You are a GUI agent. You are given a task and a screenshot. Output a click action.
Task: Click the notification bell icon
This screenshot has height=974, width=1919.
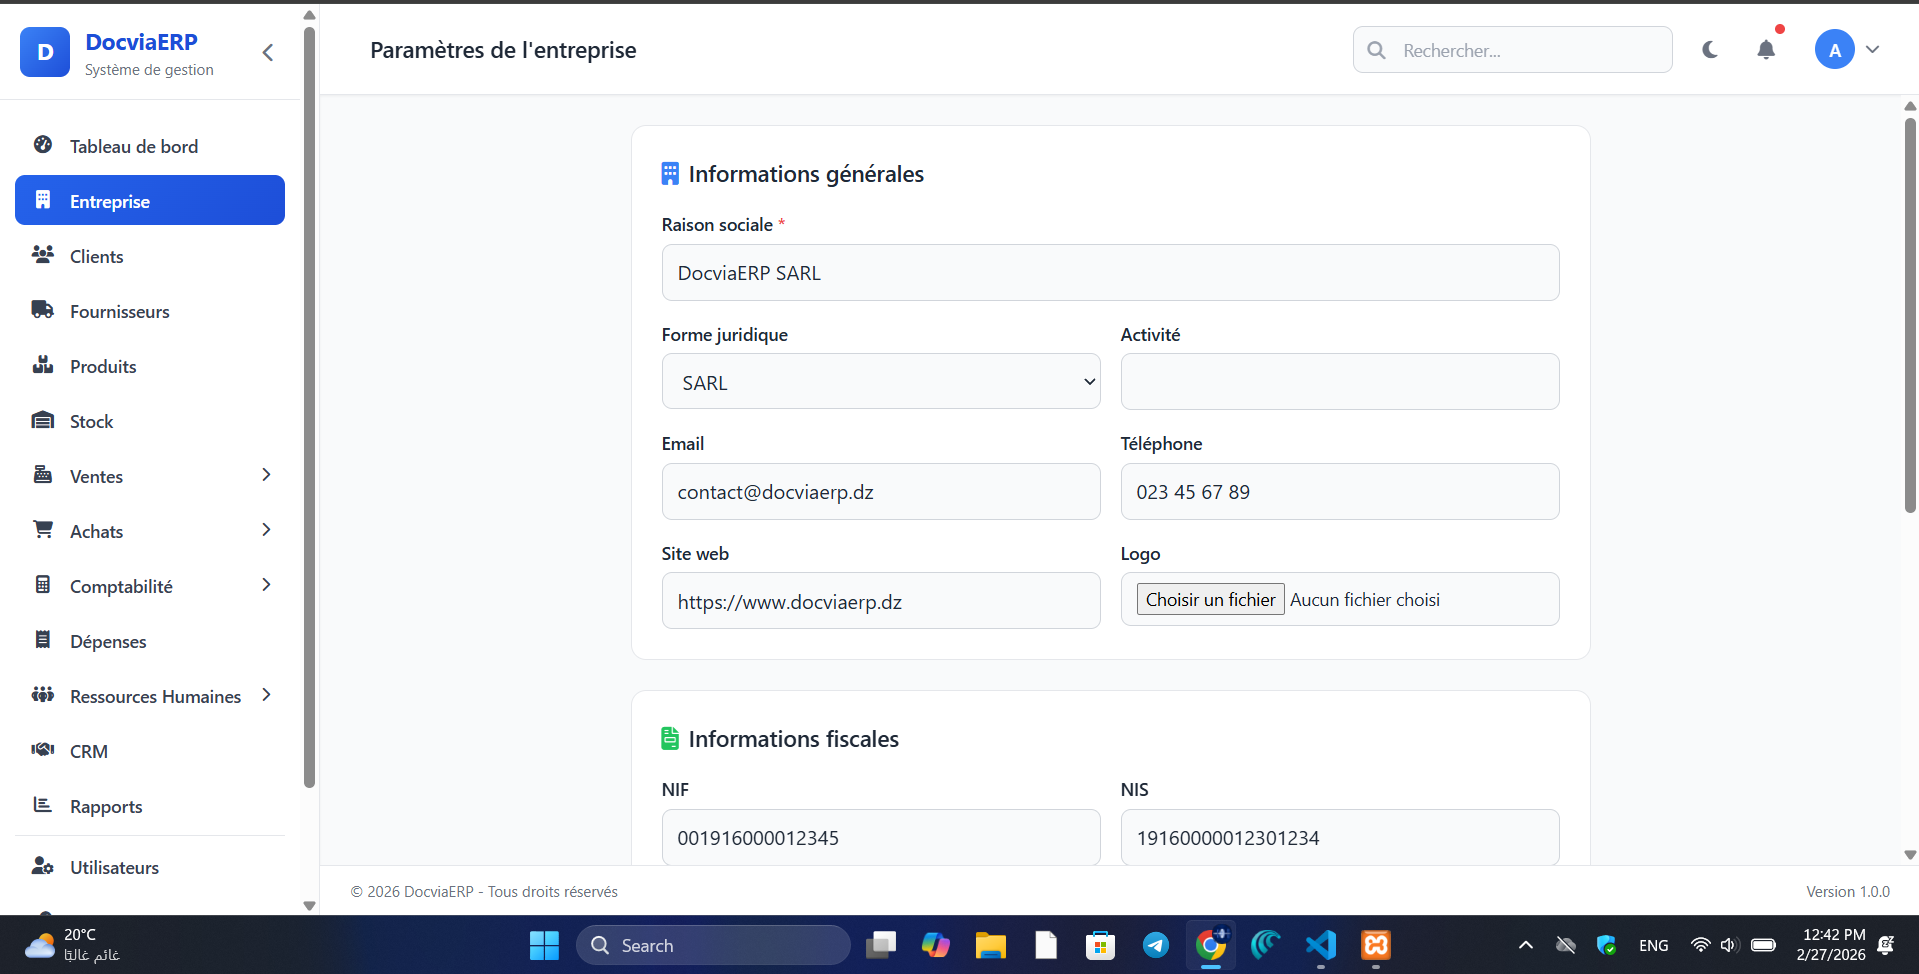coord(1766,50)
